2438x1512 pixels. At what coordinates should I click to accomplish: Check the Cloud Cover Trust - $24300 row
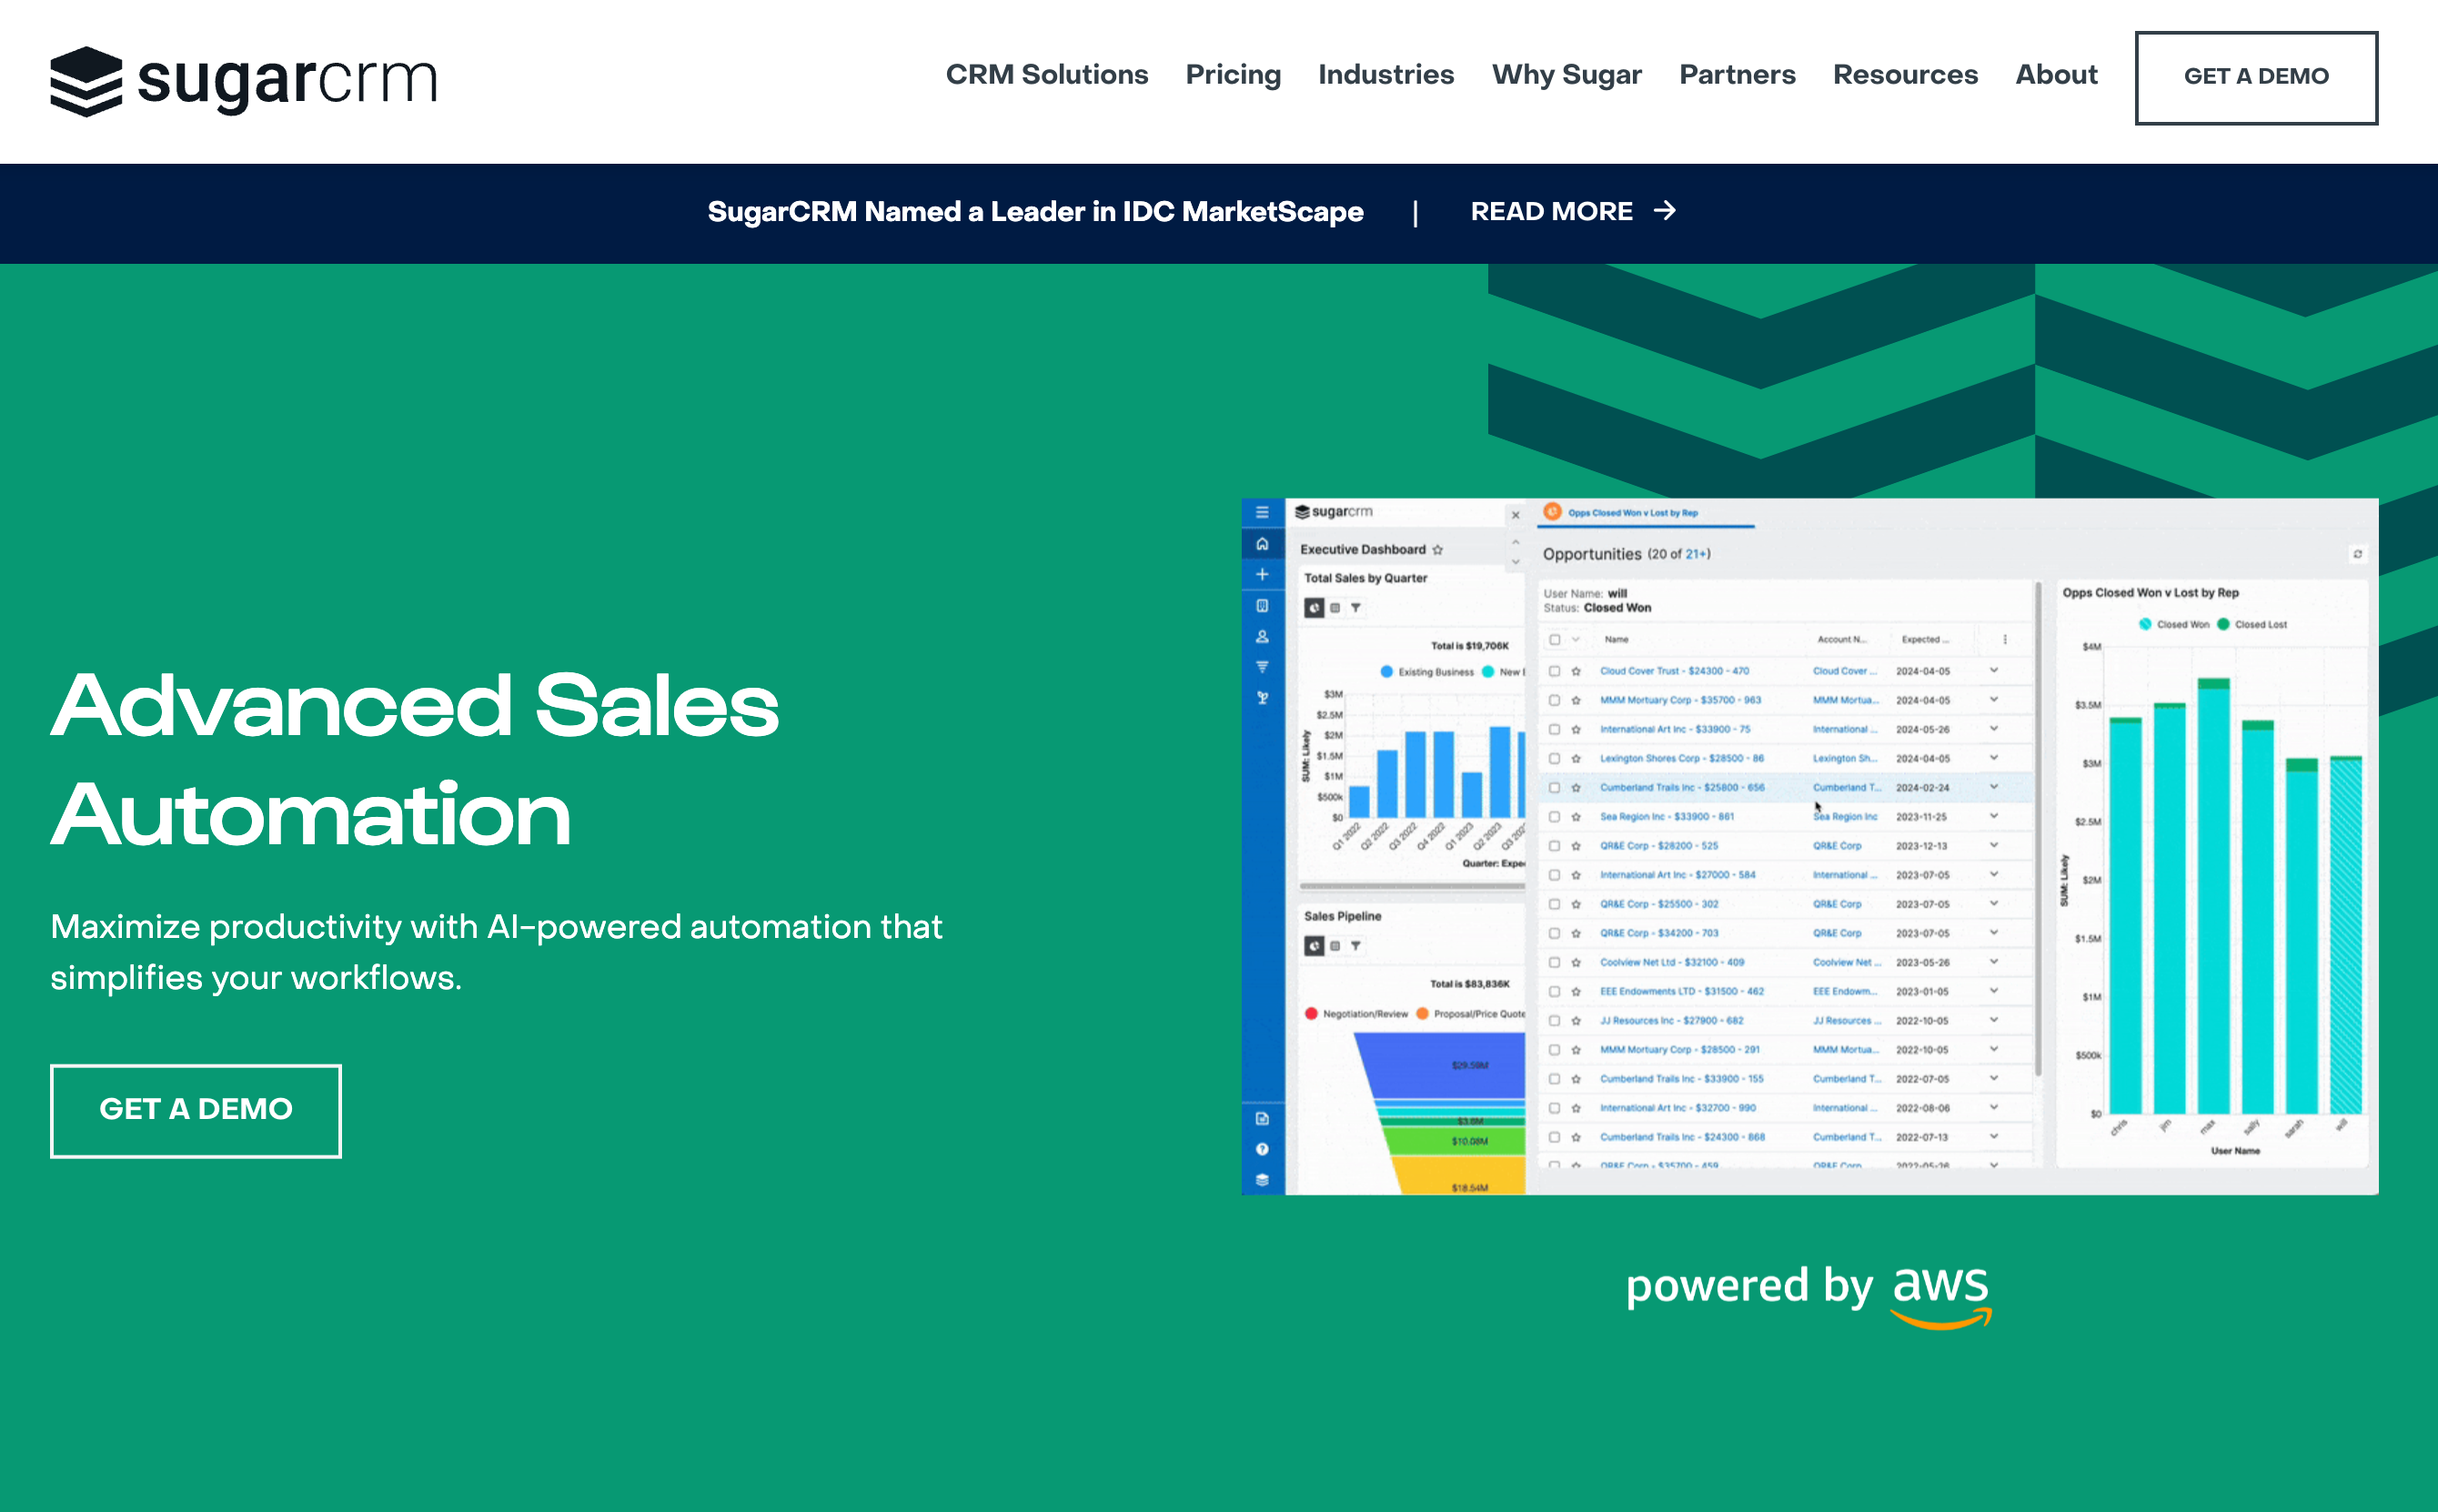point(1555,671)
